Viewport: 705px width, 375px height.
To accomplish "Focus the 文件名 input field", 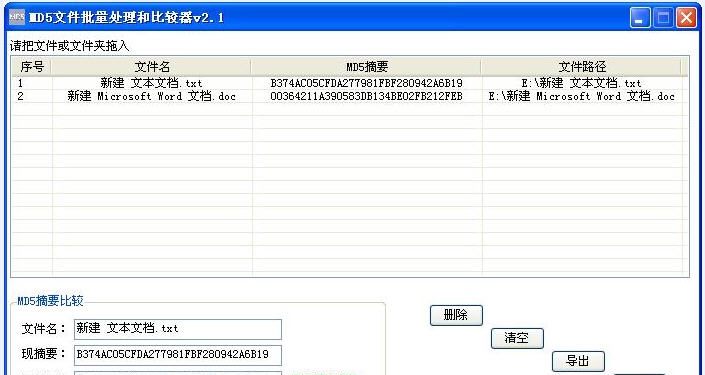I will [x=178, y=329].
